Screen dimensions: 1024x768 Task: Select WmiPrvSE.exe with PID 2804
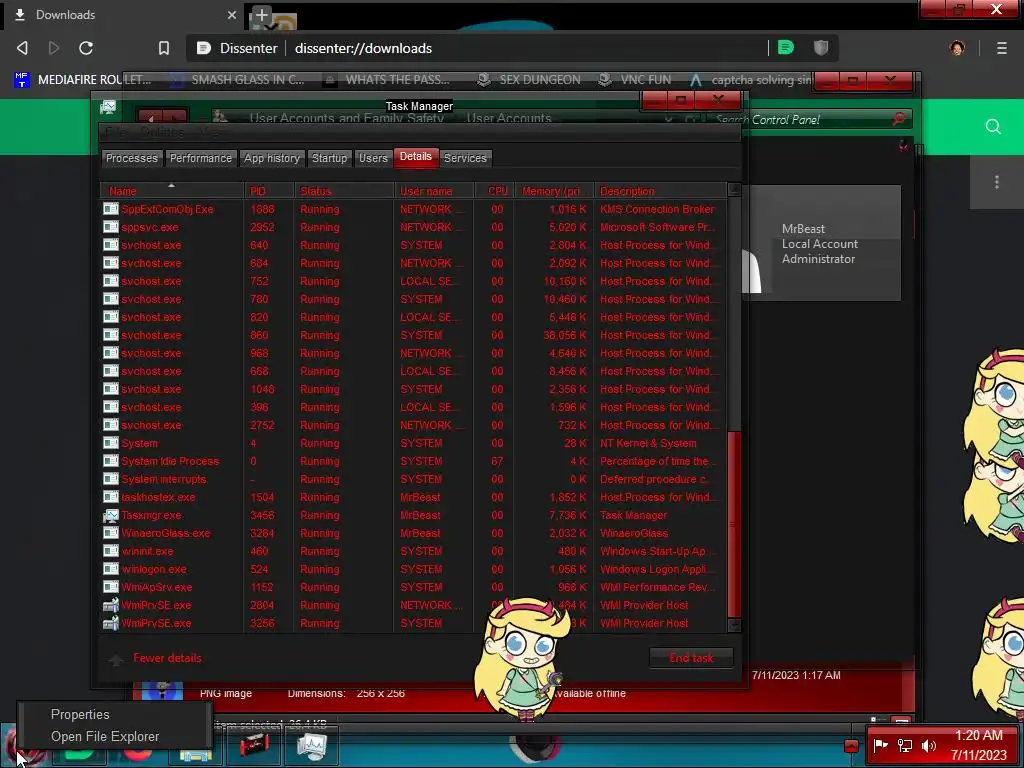pos(413,605)
